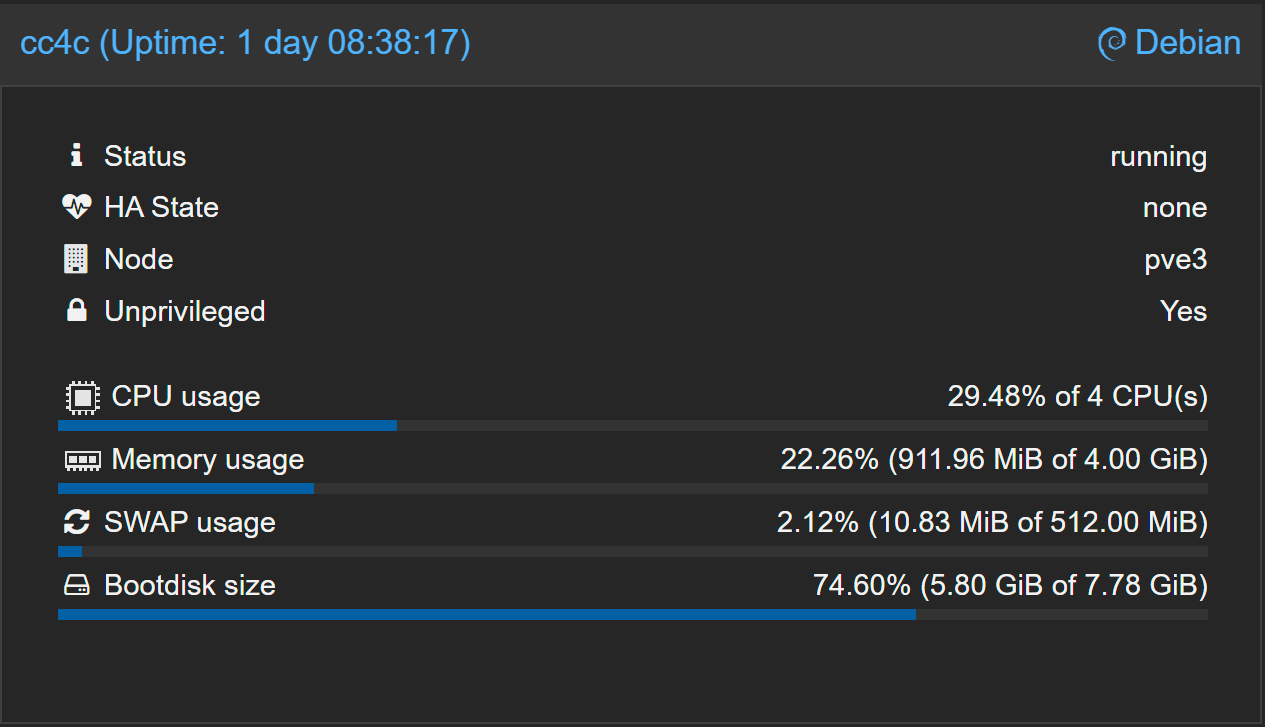Click the HA State heartbeat icon

click(x=77, y=207)
